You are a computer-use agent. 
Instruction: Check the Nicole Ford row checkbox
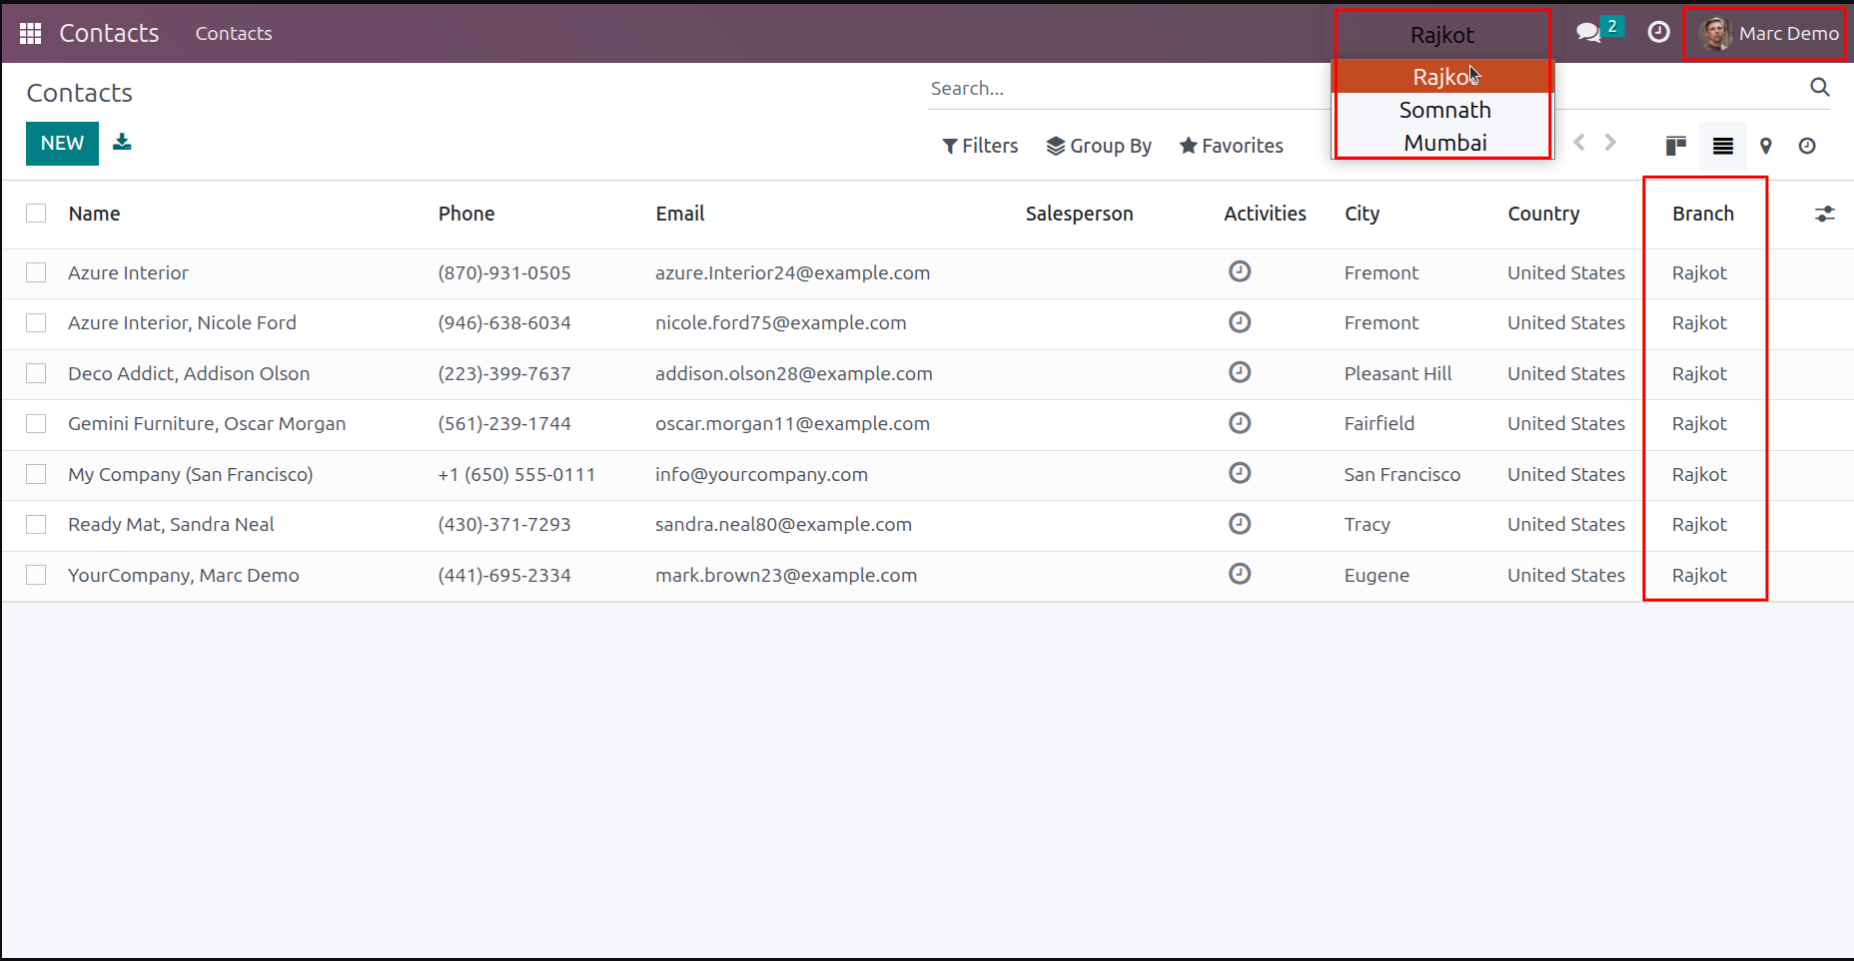click(x=36, y=323)
